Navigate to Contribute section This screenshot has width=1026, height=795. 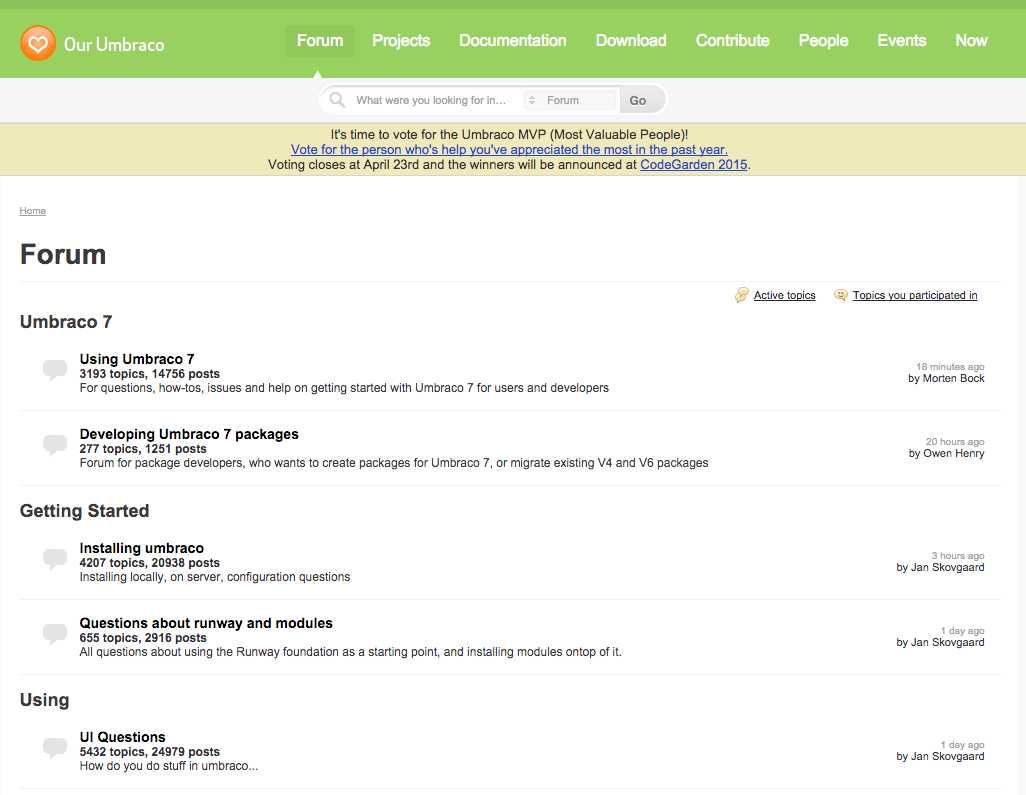click(x=732, y=41)
